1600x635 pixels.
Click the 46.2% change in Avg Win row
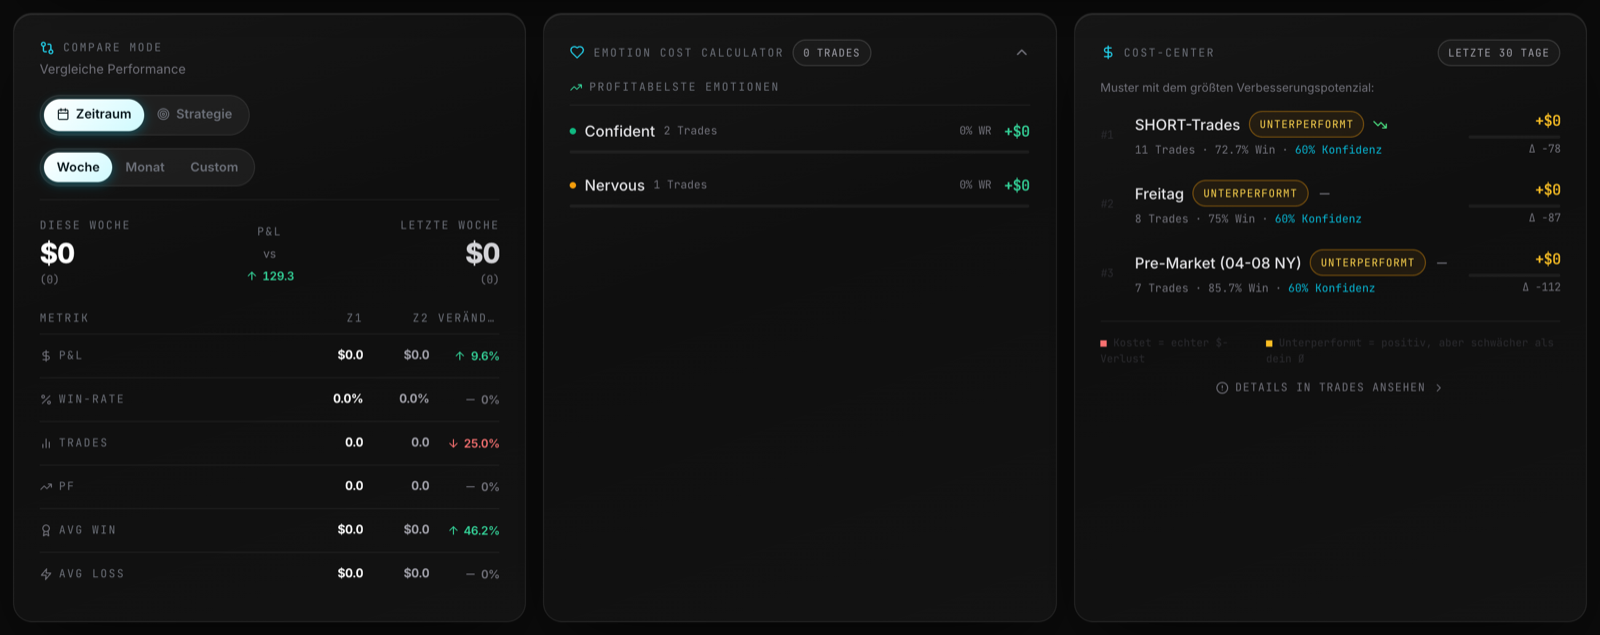coord(474,531)
